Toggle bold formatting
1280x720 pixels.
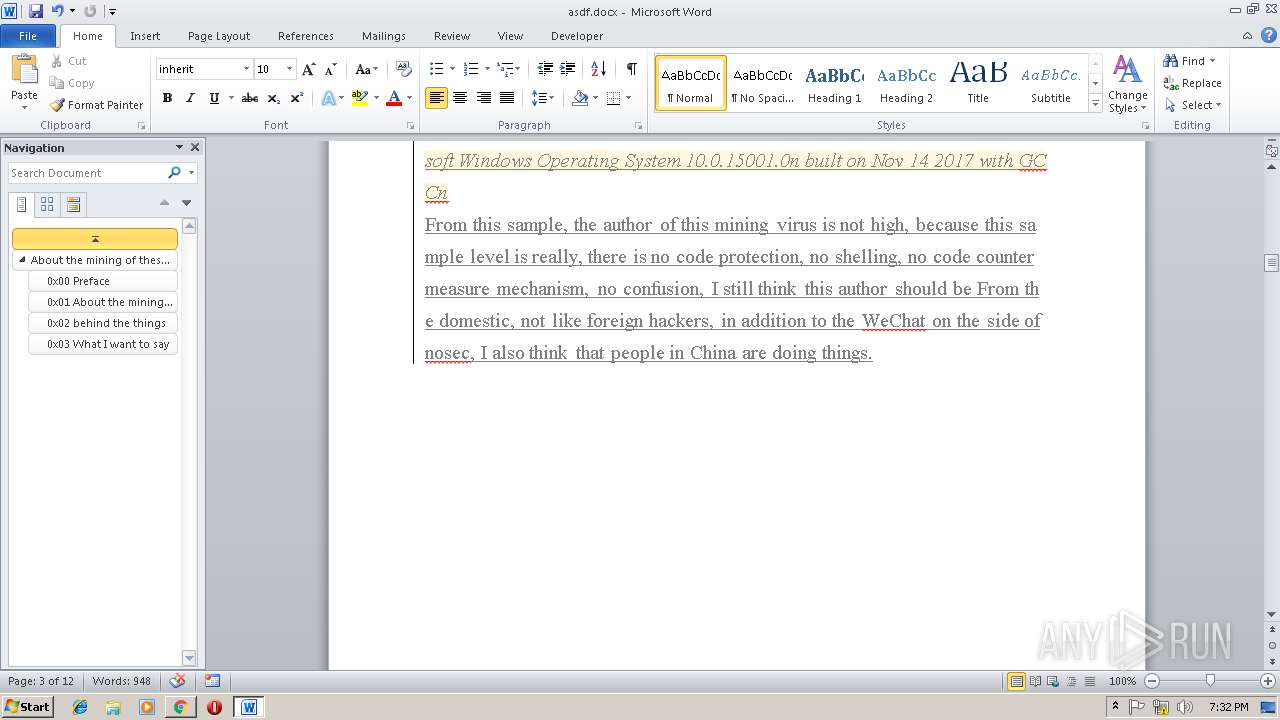pos(167,98)
